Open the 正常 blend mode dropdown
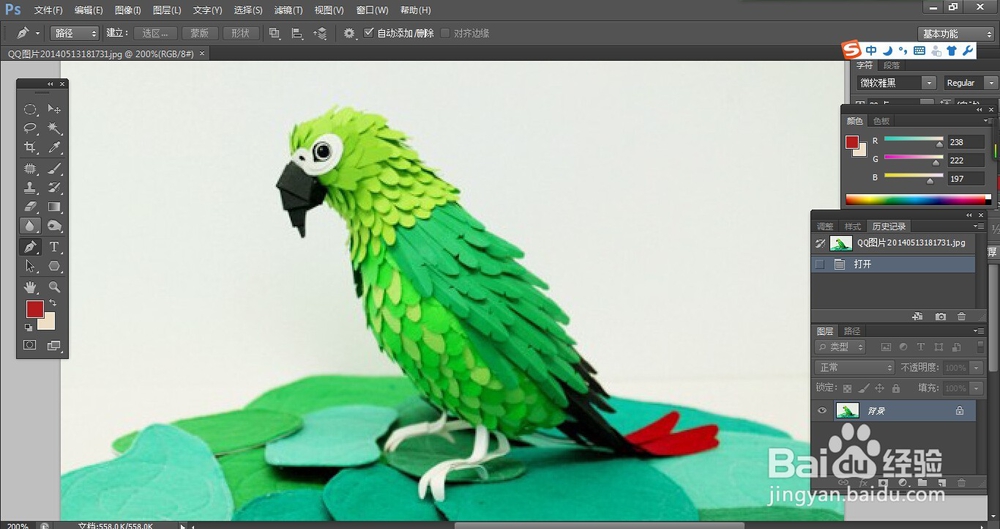The height and width of the screenshot is (529, 1000). 855,368
